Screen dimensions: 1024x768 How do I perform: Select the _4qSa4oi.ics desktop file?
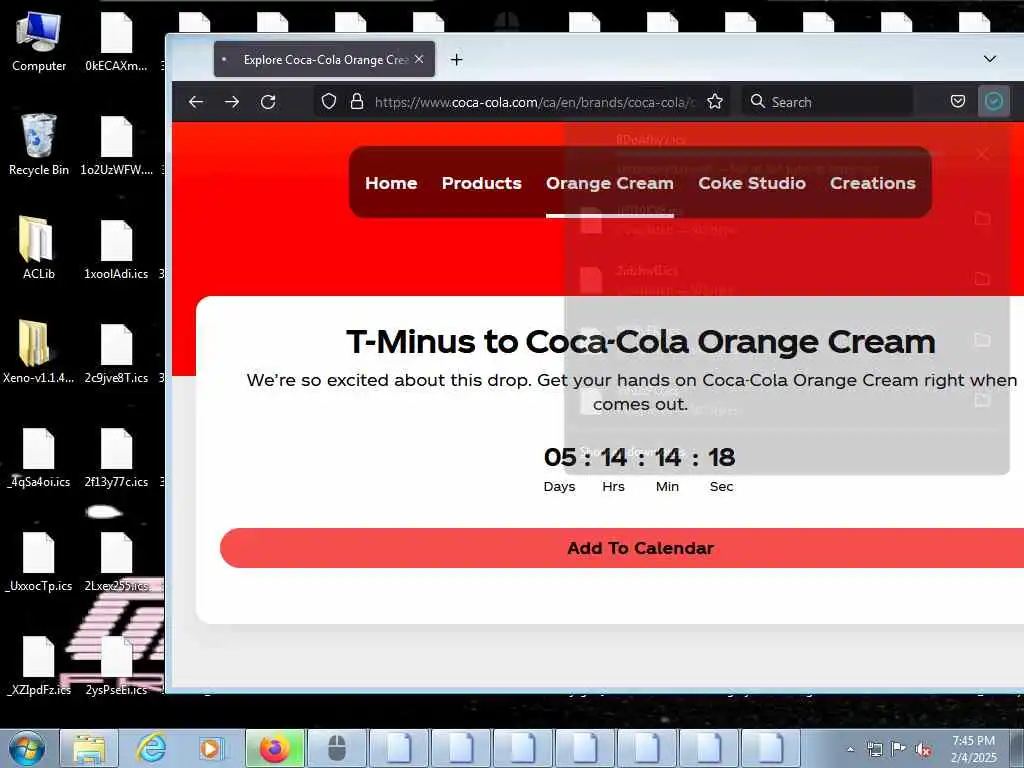point(39,457)
